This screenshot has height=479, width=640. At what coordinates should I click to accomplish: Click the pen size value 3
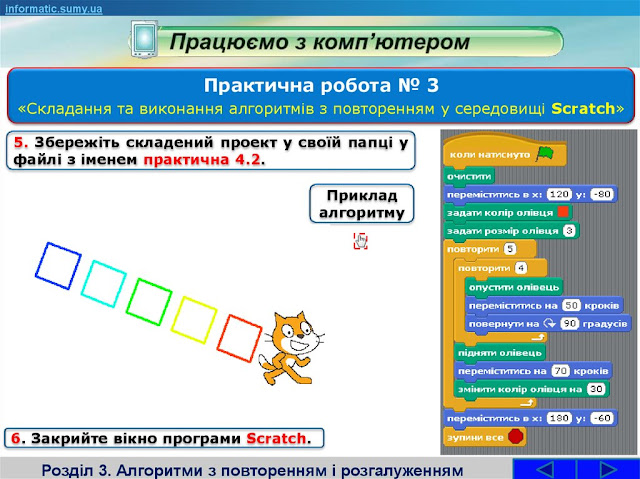pyautogui.click(x=569, y=231)
